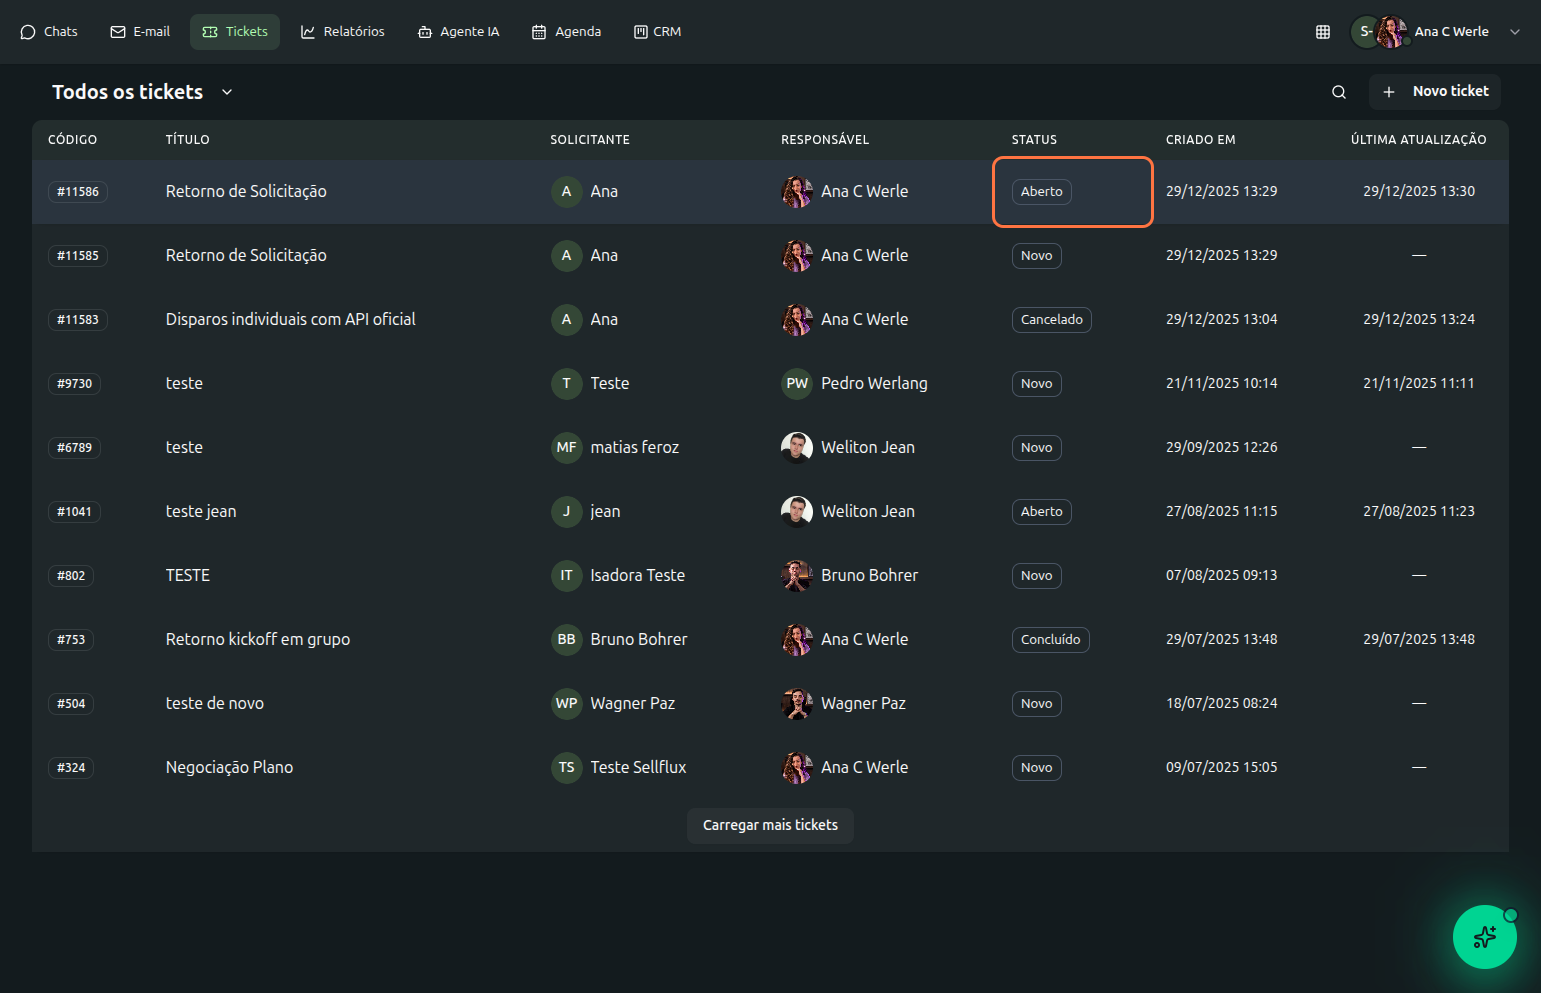Click Ana C Werle's profile avatar in header

1391,32
